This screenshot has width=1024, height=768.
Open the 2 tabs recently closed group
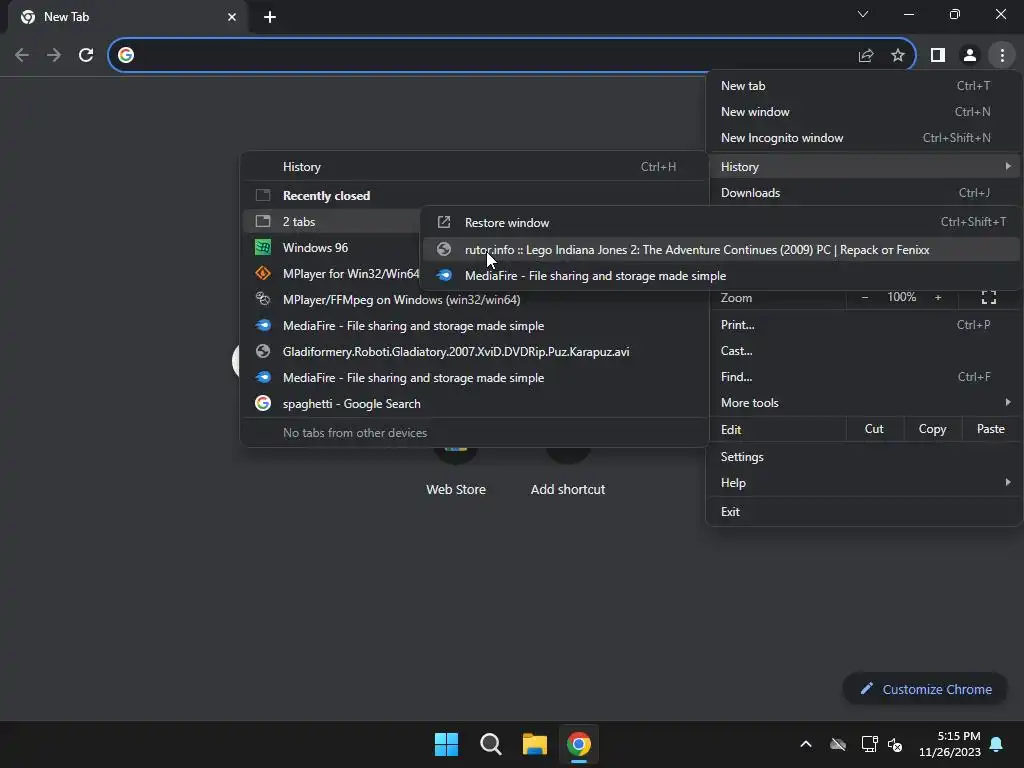332,221
